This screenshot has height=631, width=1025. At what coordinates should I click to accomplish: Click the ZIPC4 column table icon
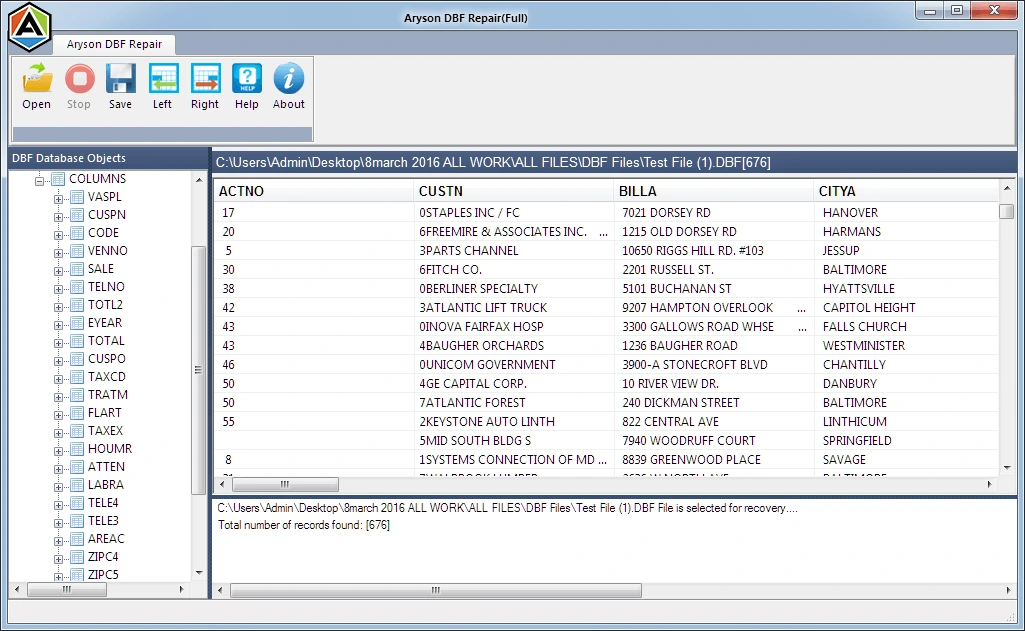click(77, 556)
